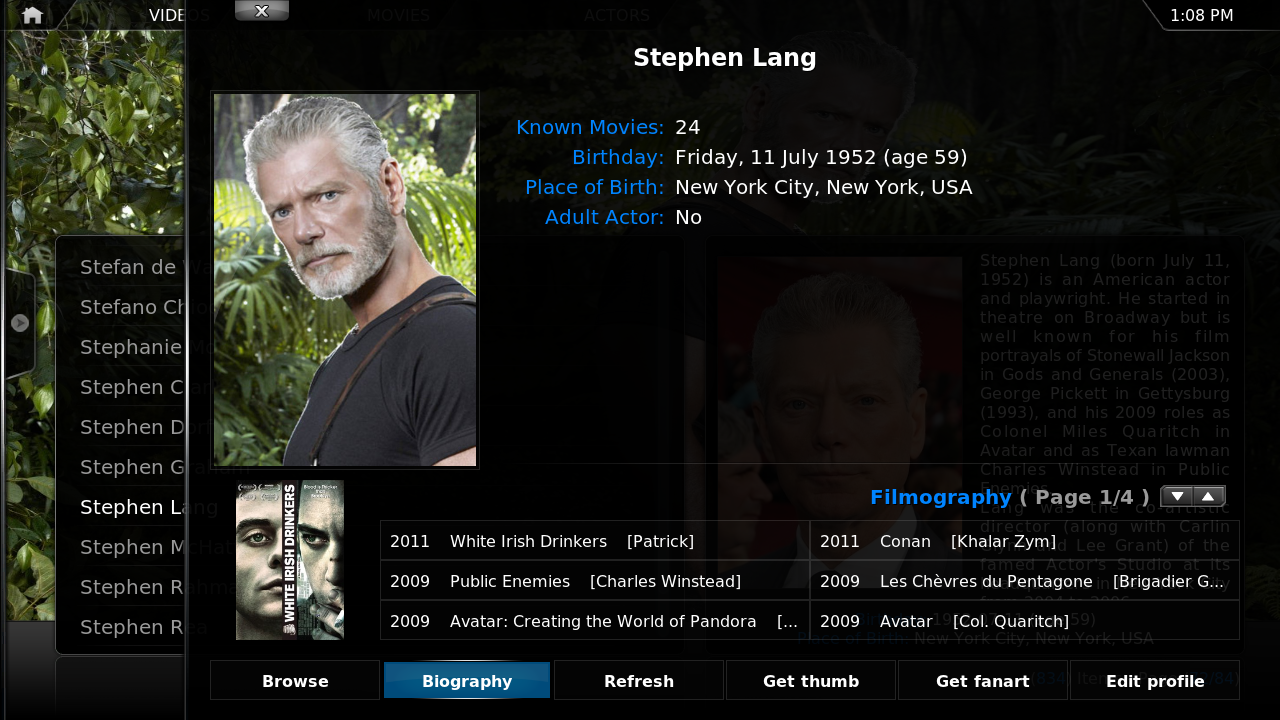The image size is (1280, 720).
Task: Open Les Chèvres du Pentagone entry
Action: click(1025, 581)
